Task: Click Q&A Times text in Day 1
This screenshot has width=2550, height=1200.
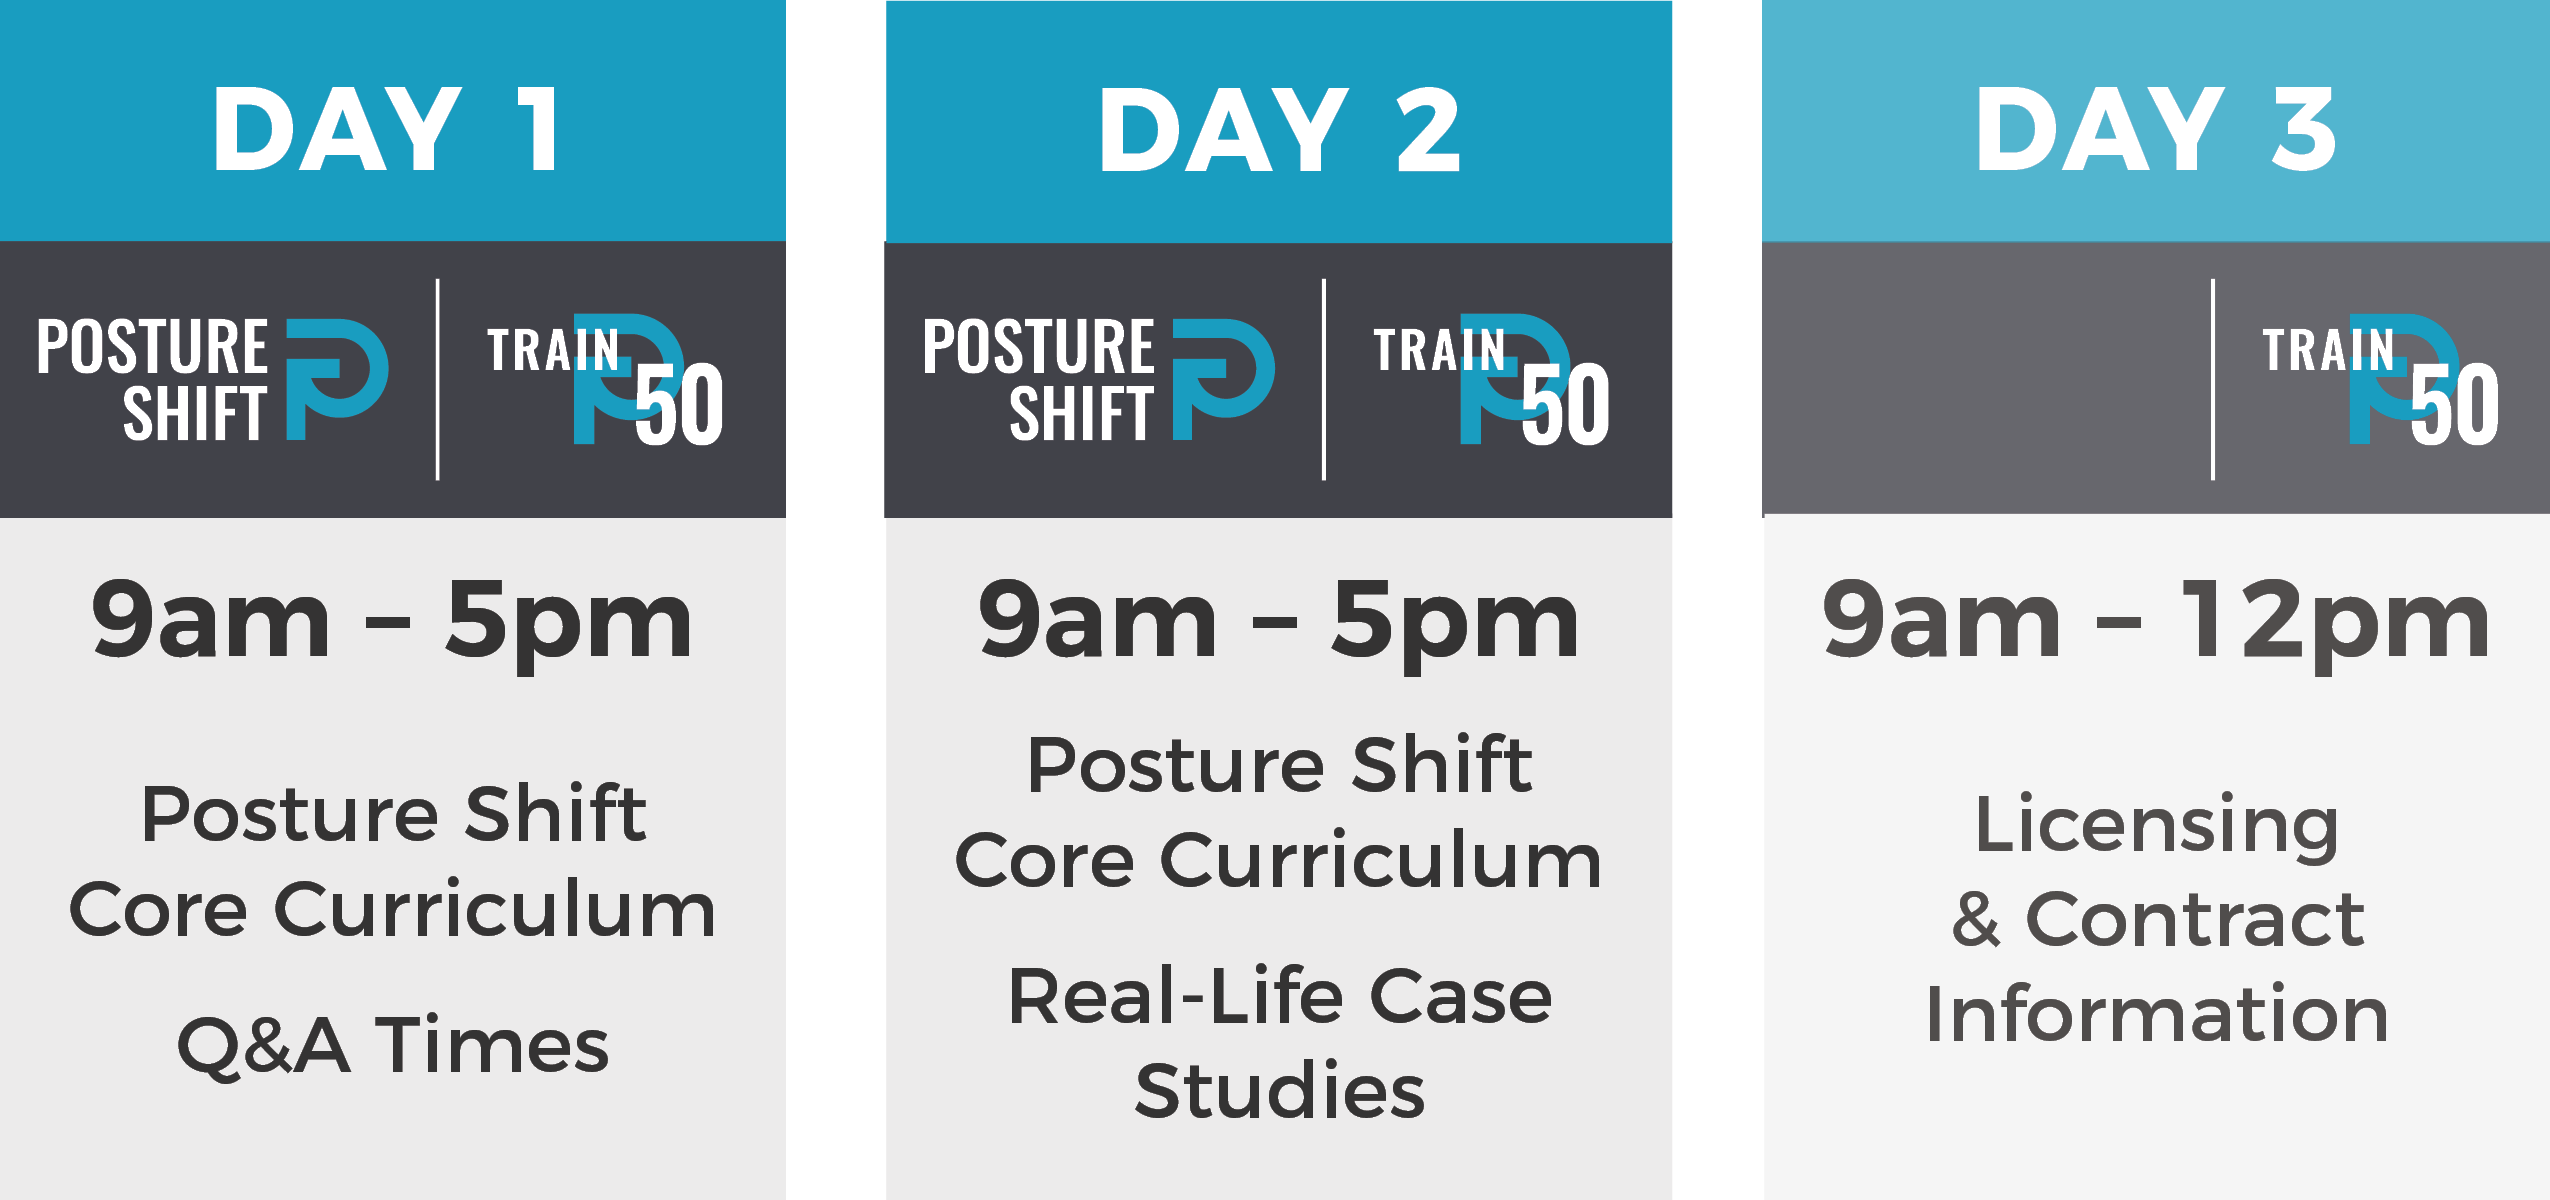Action: (x=393, y=1046)
